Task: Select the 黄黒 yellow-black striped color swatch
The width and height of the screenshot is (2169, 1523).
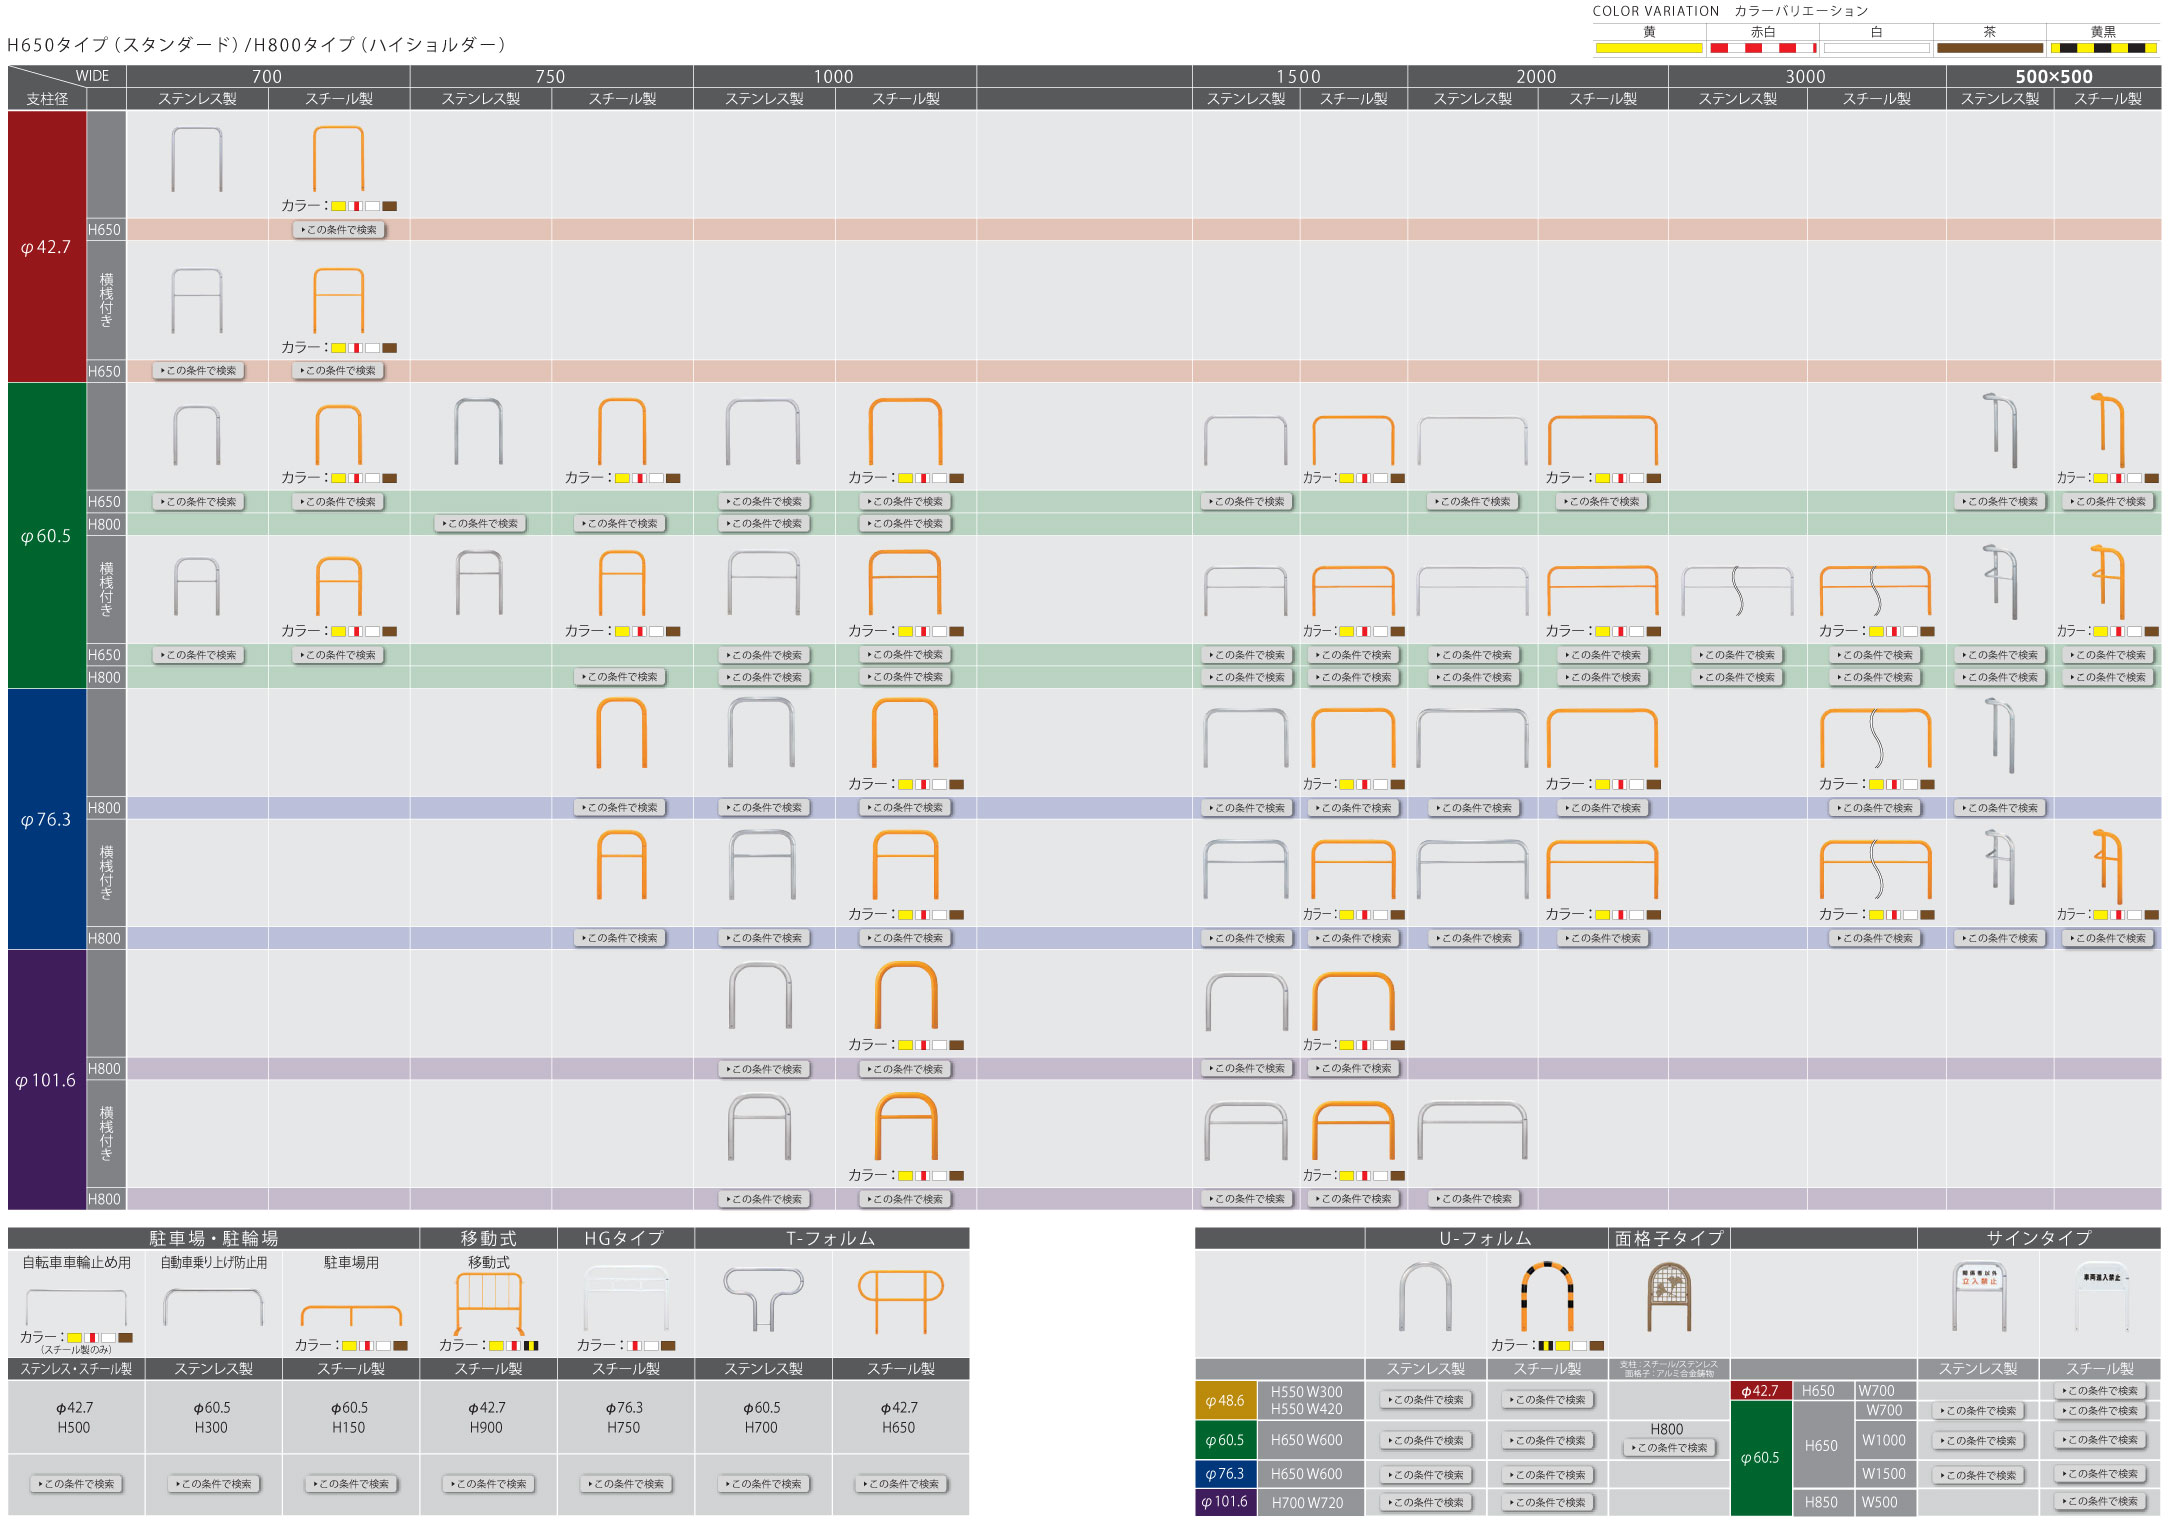Action: tap(2103, 47)
